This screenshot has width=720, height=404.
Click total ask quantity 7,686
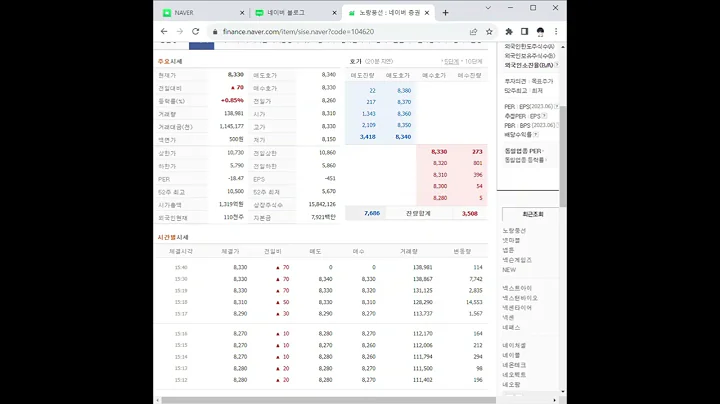click(x=372, y=213)
